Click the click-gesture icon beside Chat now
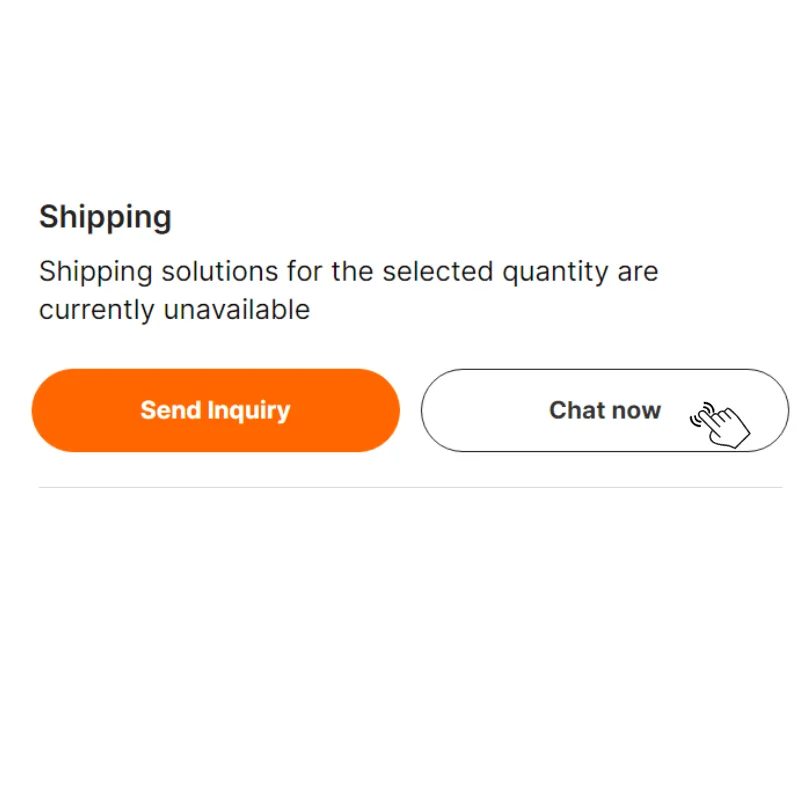 pyautogui.click(x=721, y=424)
